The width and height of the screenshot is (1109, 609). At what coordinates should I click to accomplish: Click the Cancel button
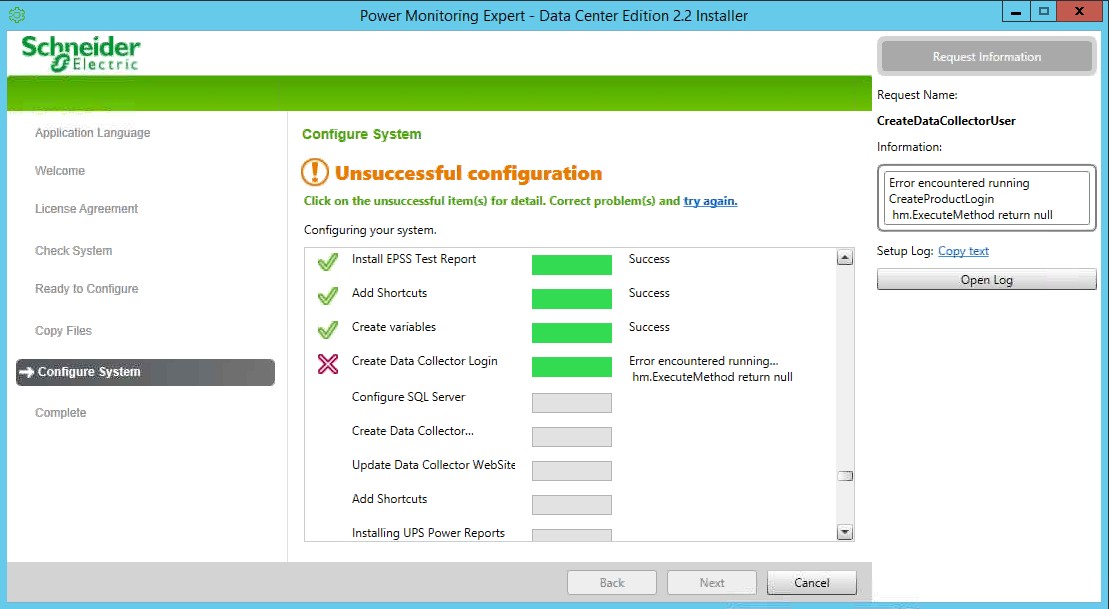pyautogui.click(x=811, y=583)
